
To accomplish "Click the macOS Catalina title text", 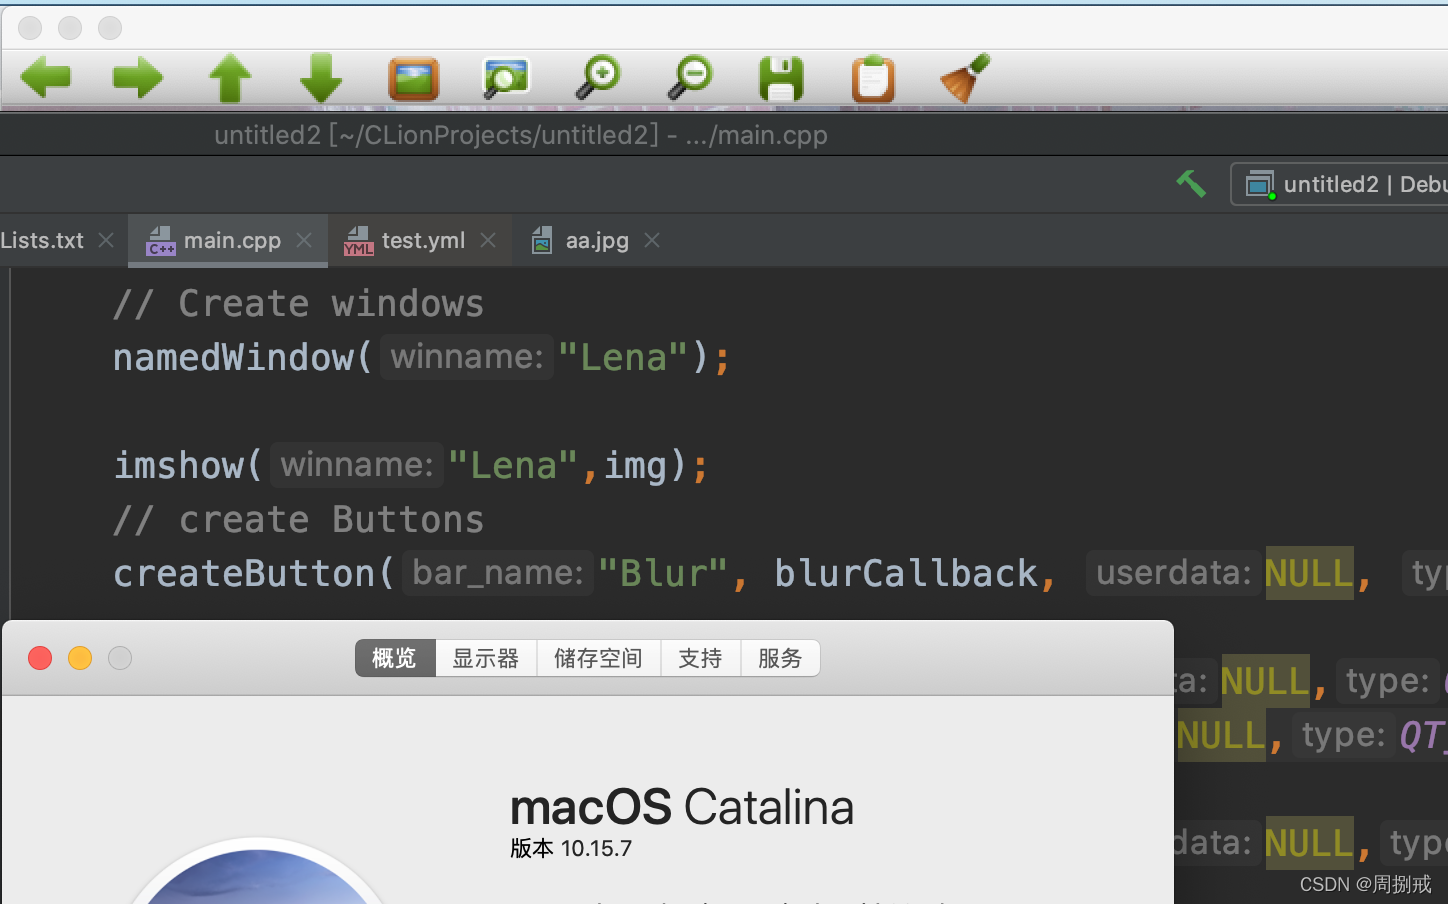I will (x=682, y=807).
